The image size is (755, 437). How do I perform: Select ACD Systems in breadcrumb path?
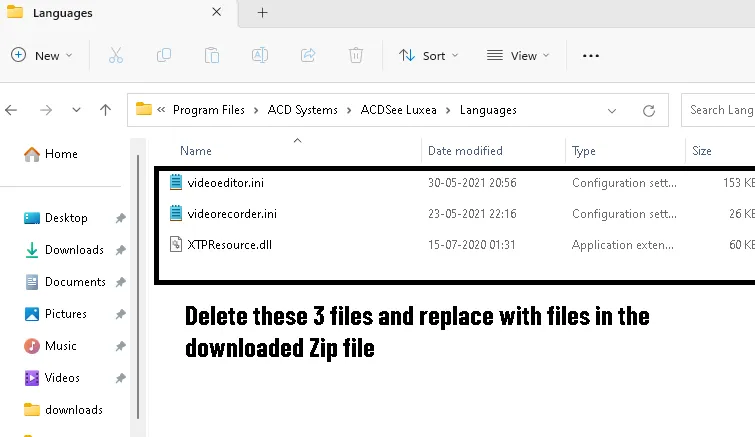click(x=302, y=110)
